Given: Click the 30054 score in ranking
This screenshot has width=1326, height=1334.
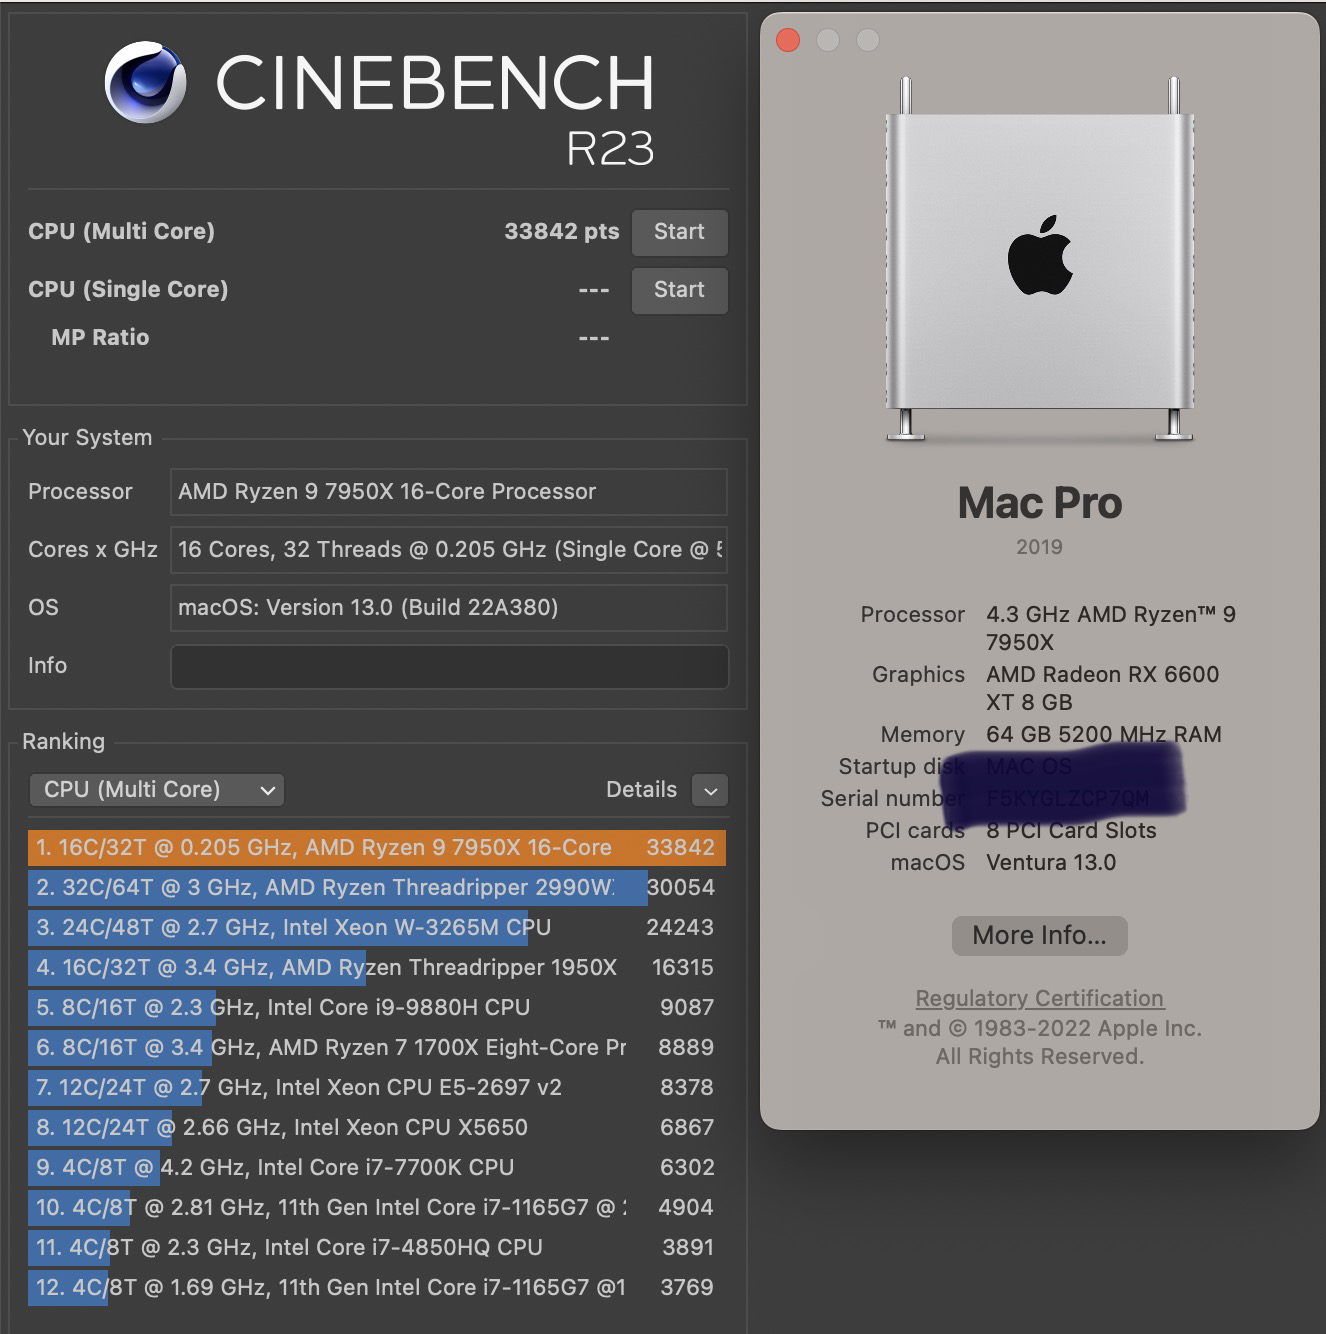Looking at the screenshot, I should pyautogui.click(x=681, y=888).
